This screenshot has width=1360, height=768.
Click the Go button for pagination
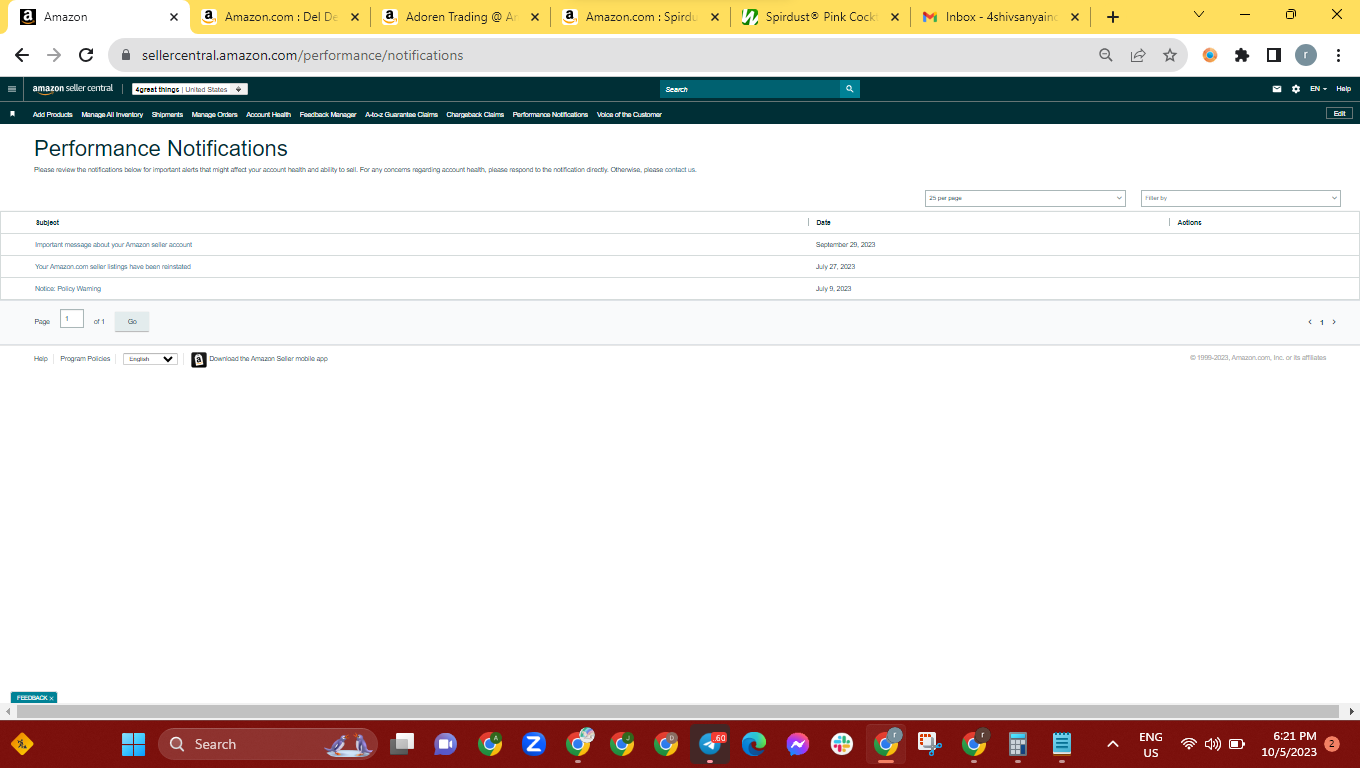[132, 321]
